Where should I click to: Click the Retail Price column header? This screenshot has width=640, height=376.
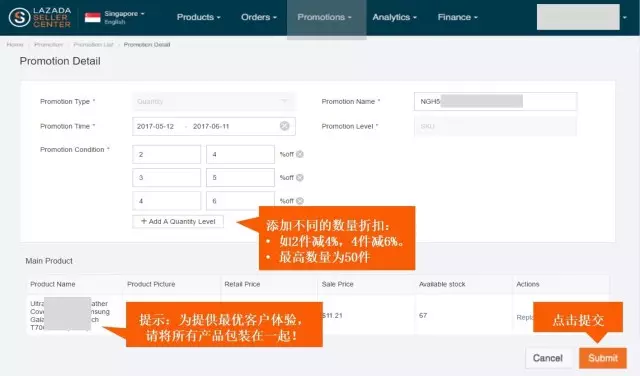pos(242,284)
